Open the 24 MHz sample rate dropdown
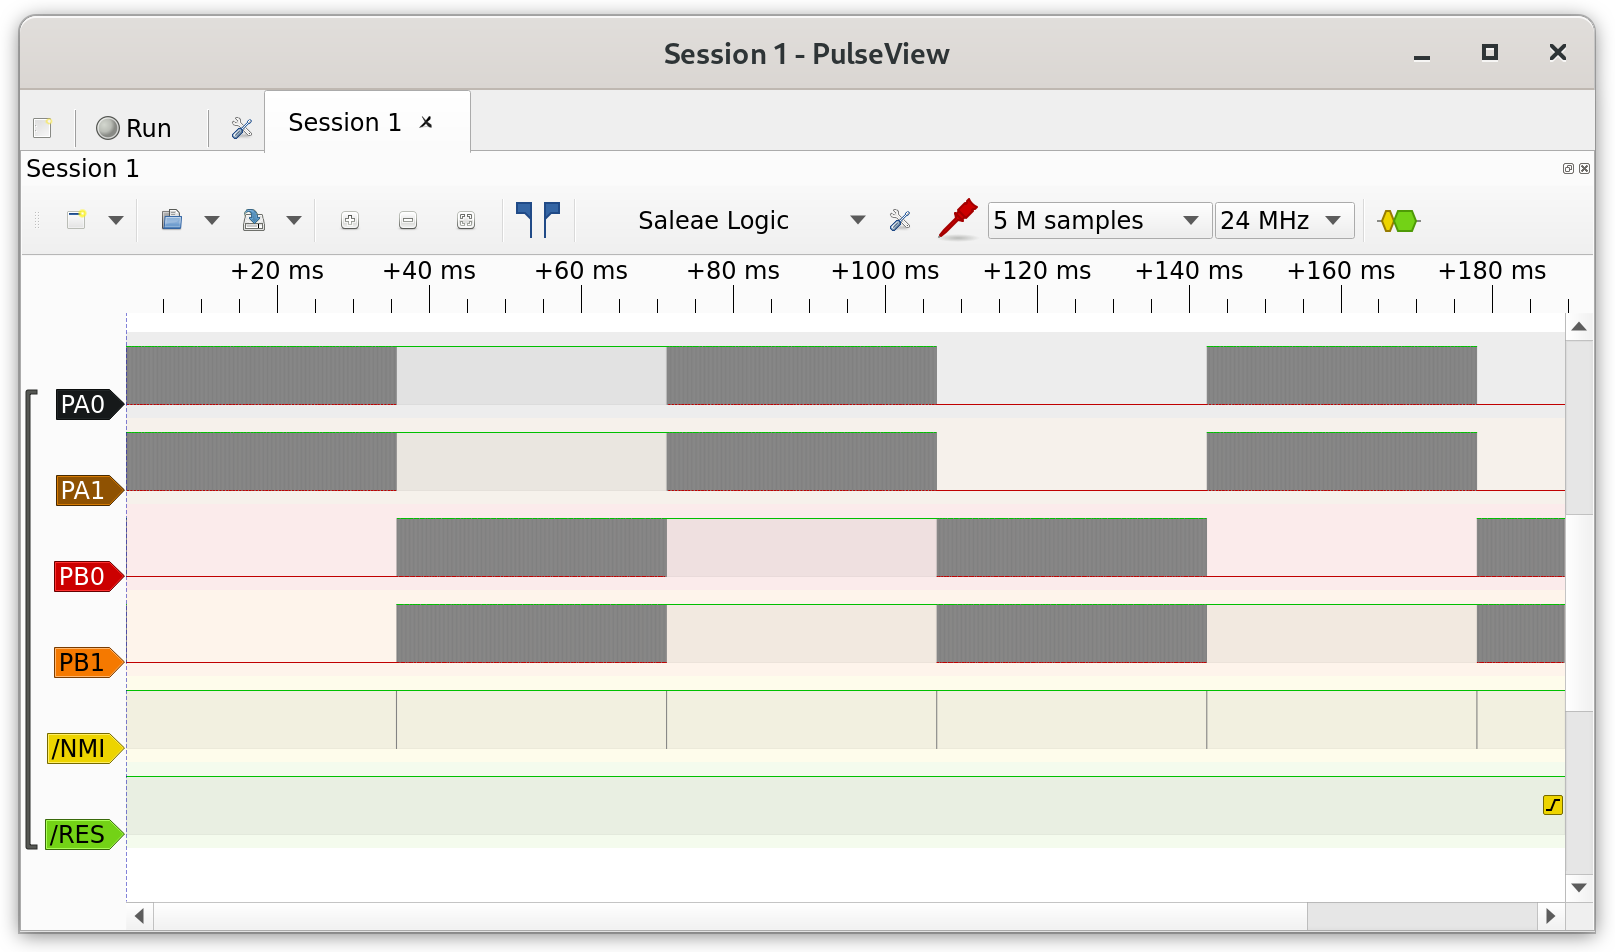Screen dimensions: 1615x952 coord(1284,221)
